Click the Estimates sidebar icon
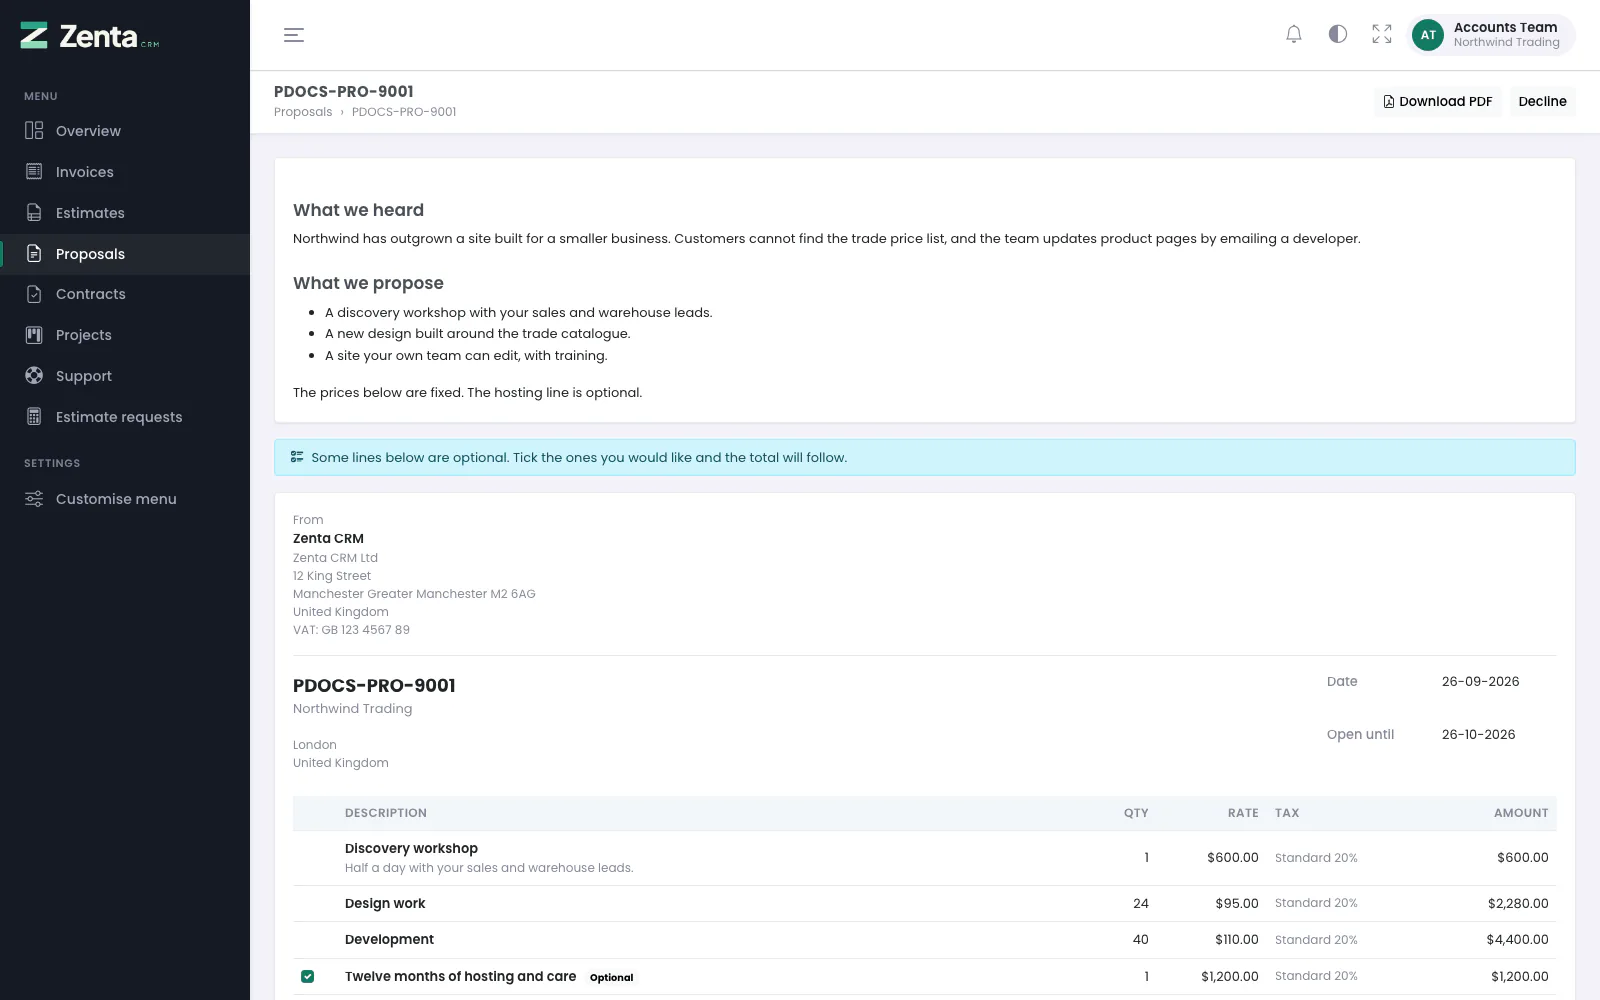Screen dimensions: 1600x1000 (x=34, y=213)
